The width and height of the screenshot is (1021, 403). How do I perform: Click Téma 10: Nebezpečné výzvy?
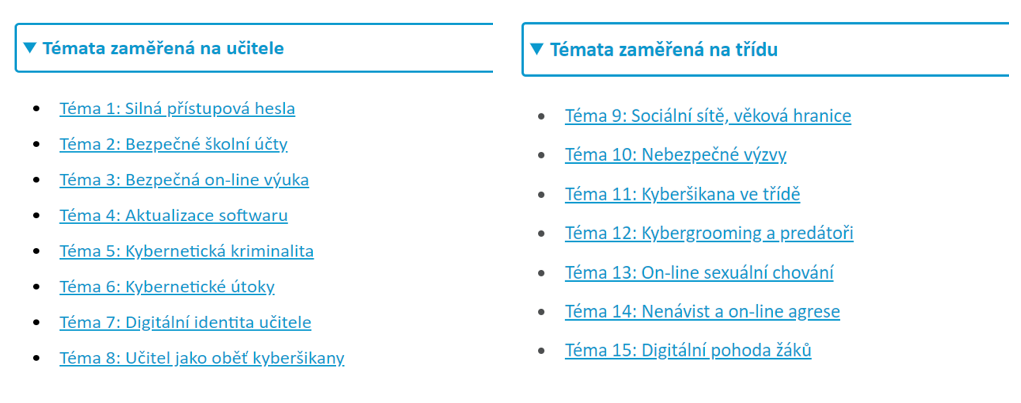[x=675, y=155]
